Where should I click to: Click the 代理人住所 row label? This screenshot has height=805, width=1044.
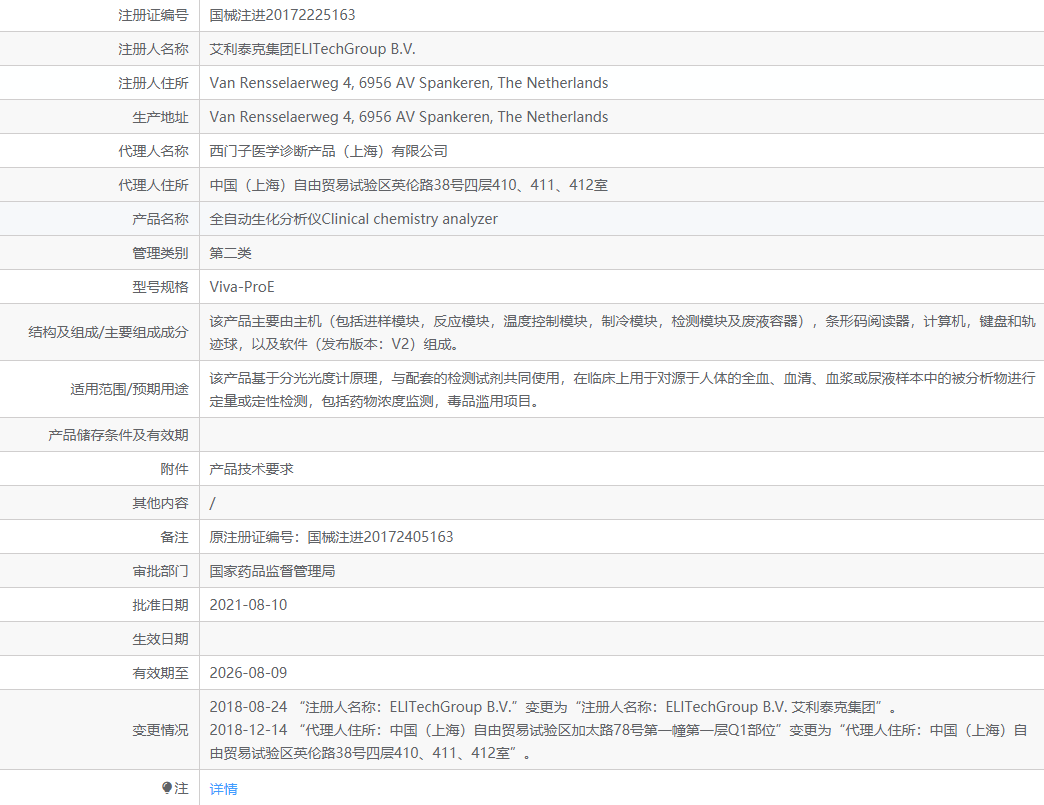(153, 185)
